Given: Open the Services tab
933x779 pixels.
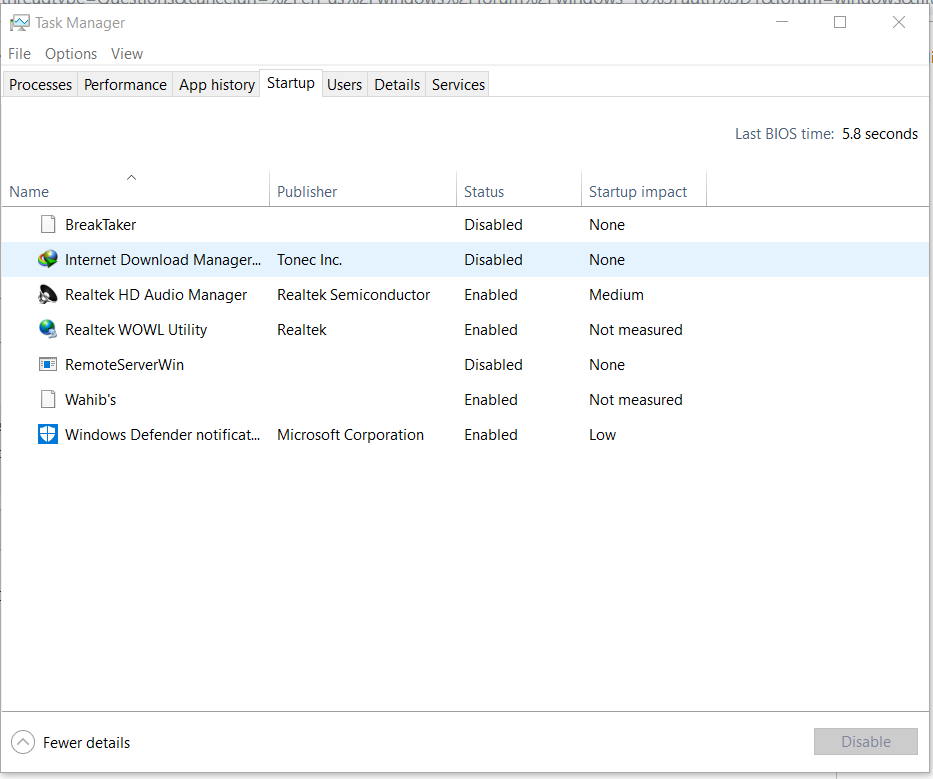Looking at the screenshot, I should click(458, 85).
